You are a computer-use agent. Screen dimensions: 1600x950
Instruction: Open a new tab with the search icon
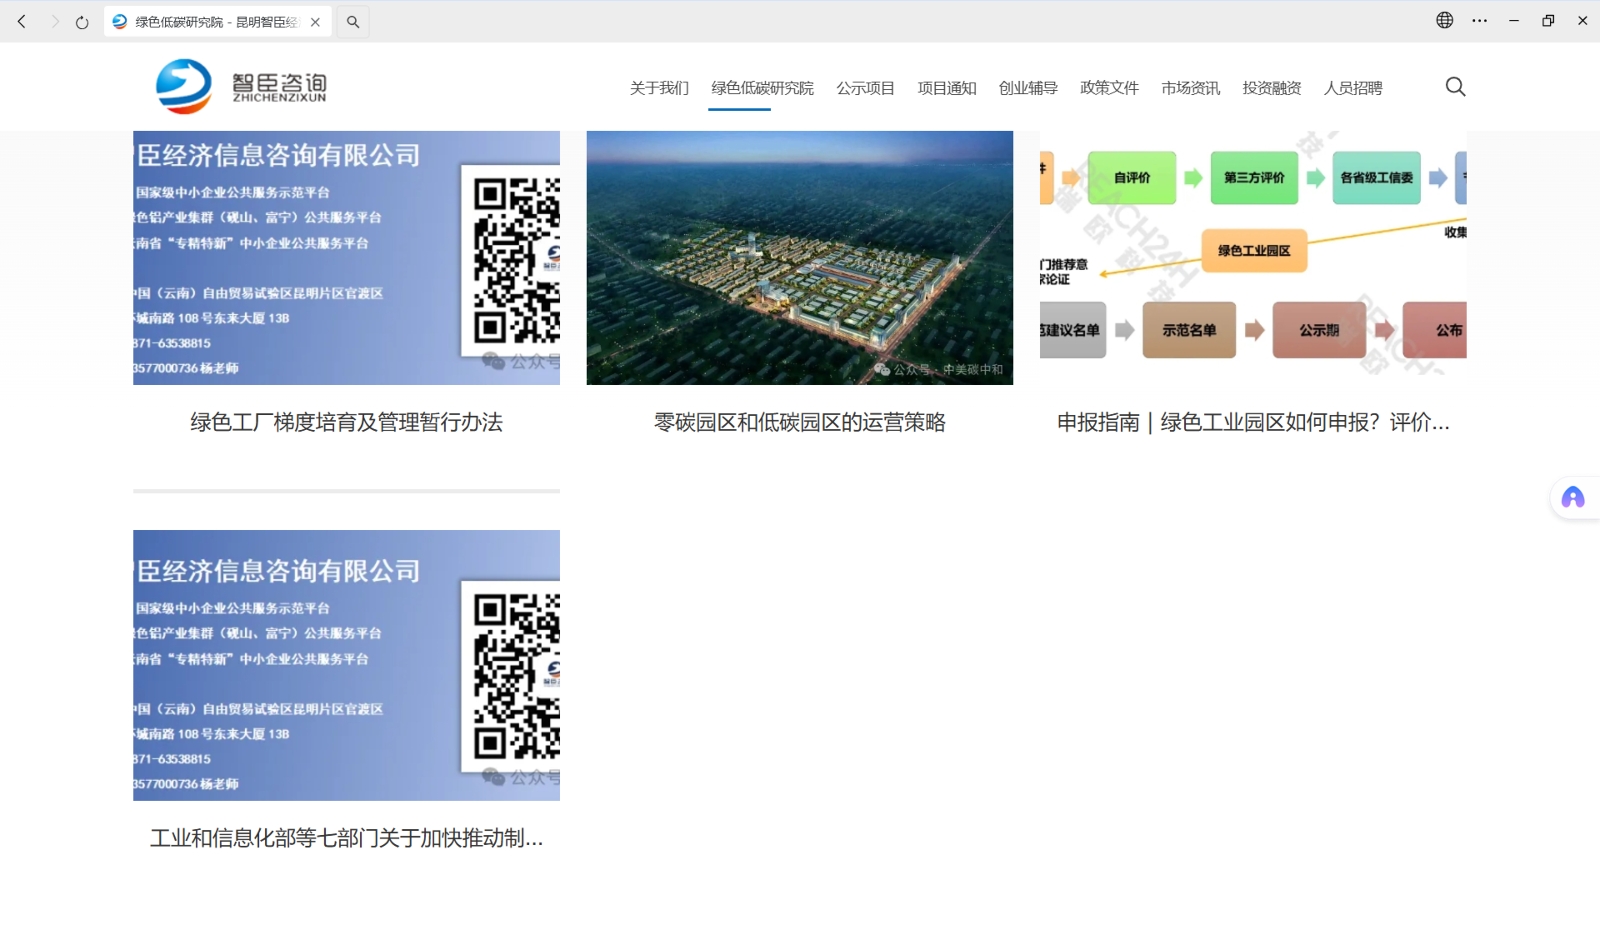pos(353,20)
